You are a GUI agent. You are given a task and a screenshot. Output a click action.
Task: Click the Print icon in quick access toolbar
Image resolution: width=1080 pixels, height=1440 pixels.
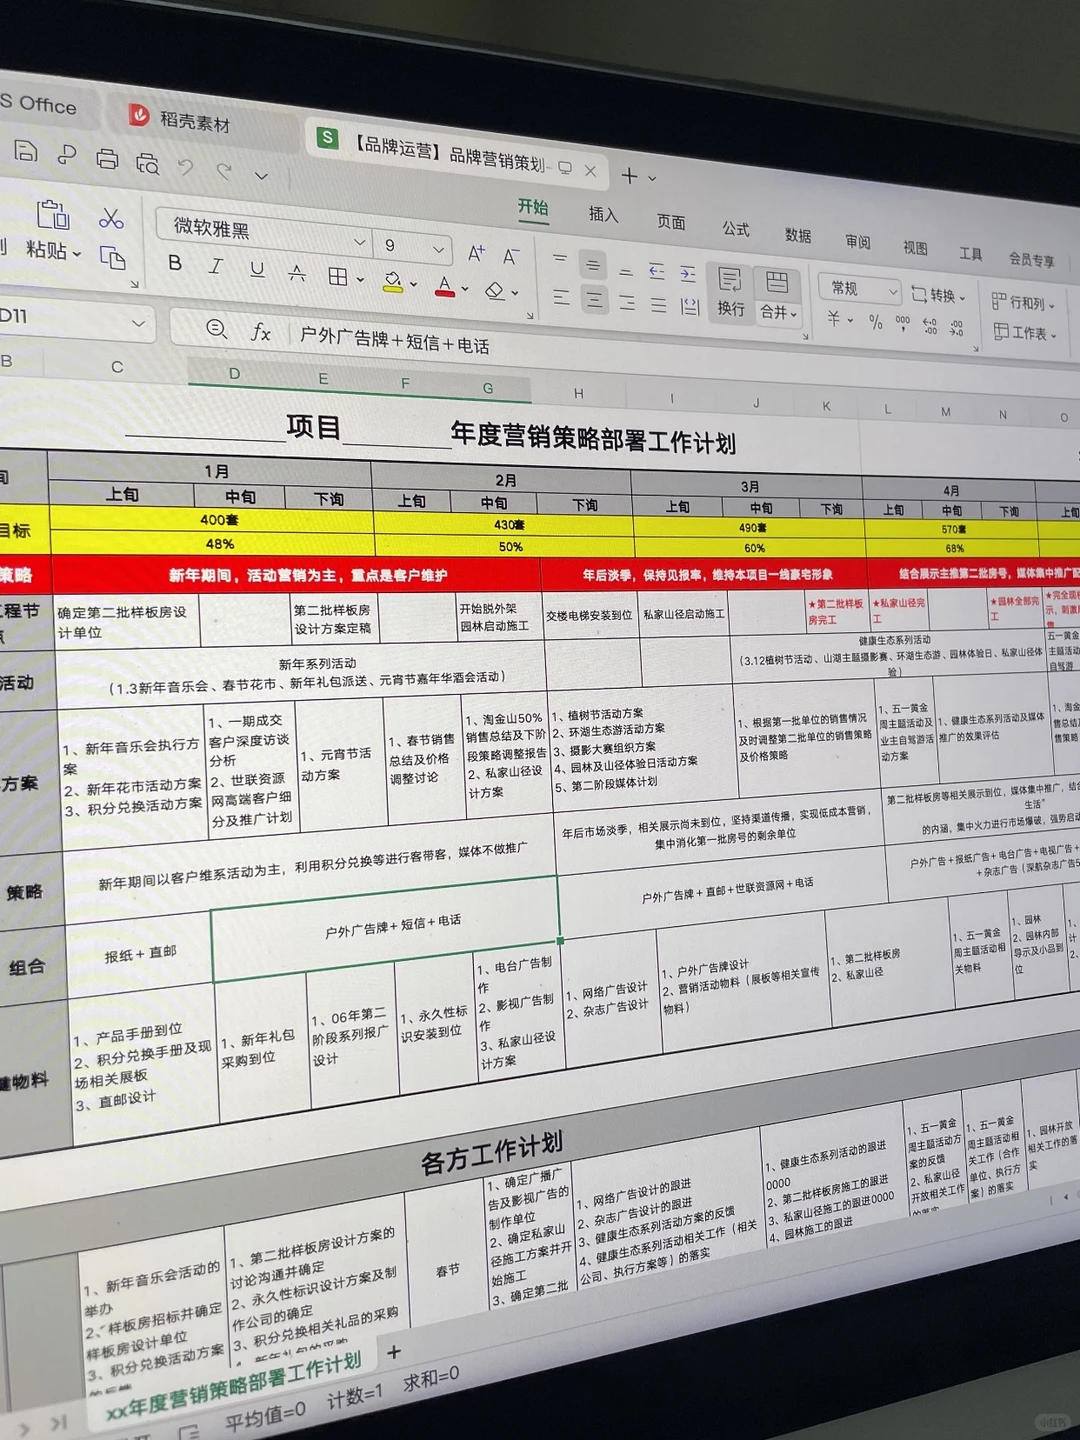point(106,159)
